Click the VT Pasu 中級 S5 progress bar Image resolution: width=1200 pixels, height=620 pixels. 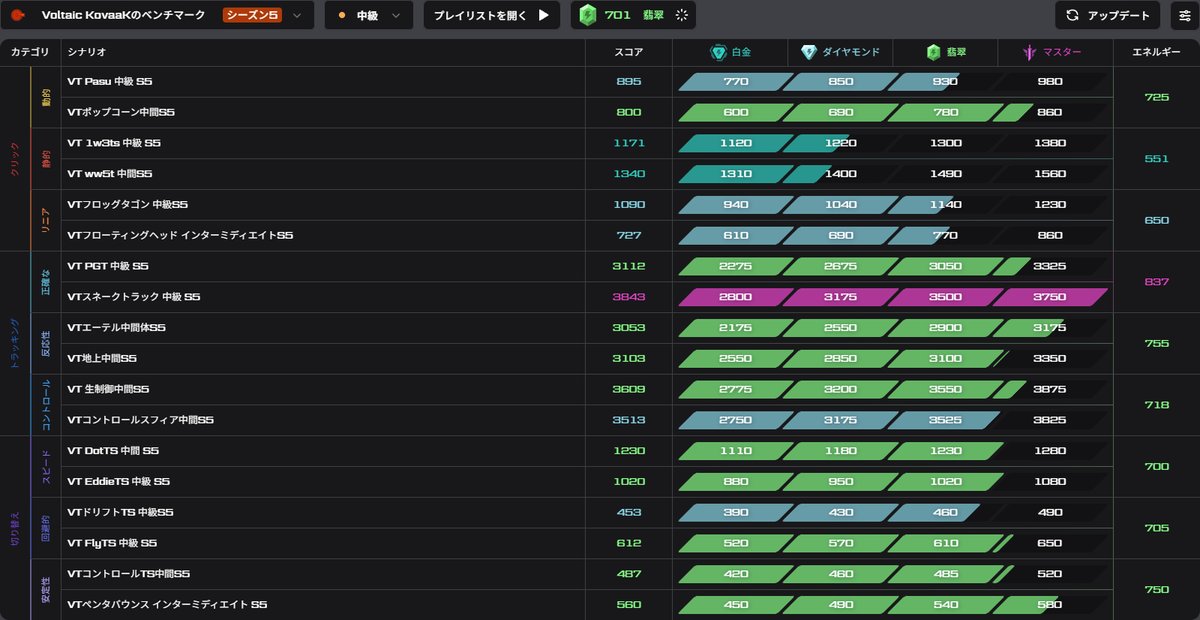[x=893, y=82]
